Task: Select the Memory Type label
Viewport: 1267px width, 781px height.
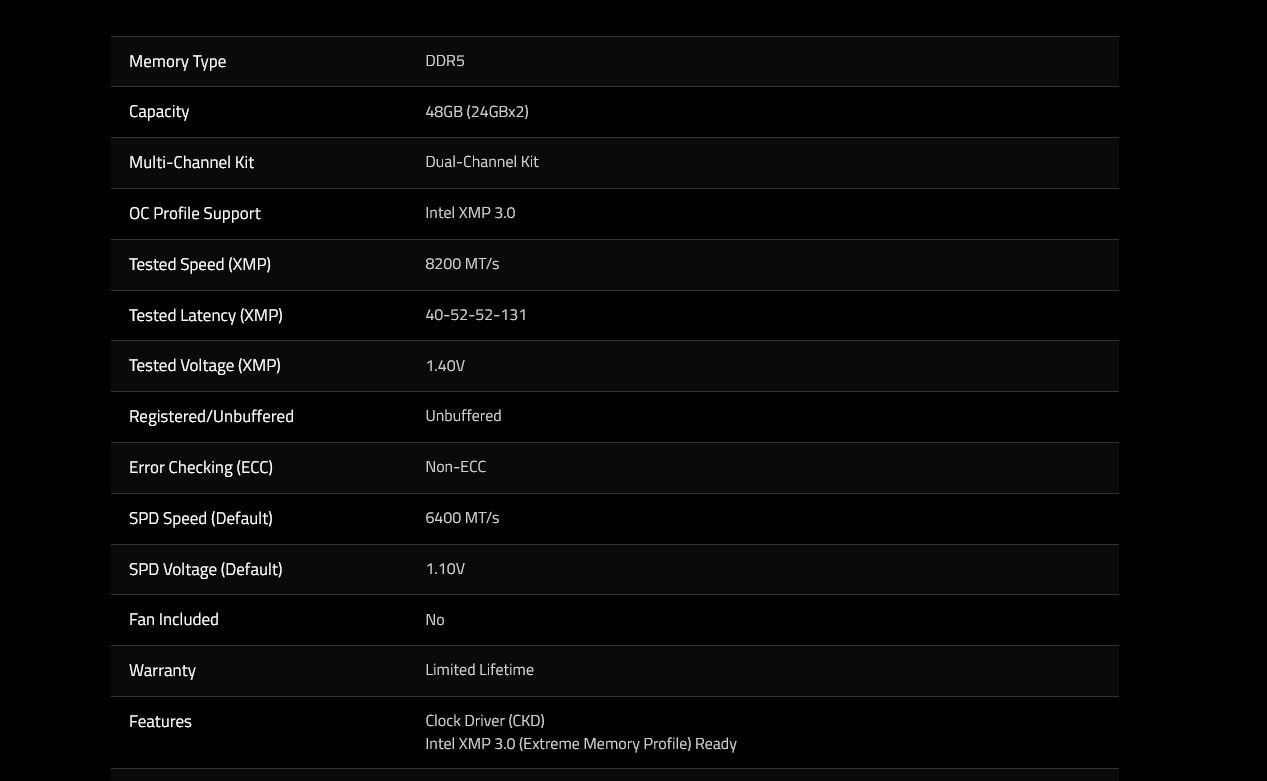Action: click(x=177, y=62)
